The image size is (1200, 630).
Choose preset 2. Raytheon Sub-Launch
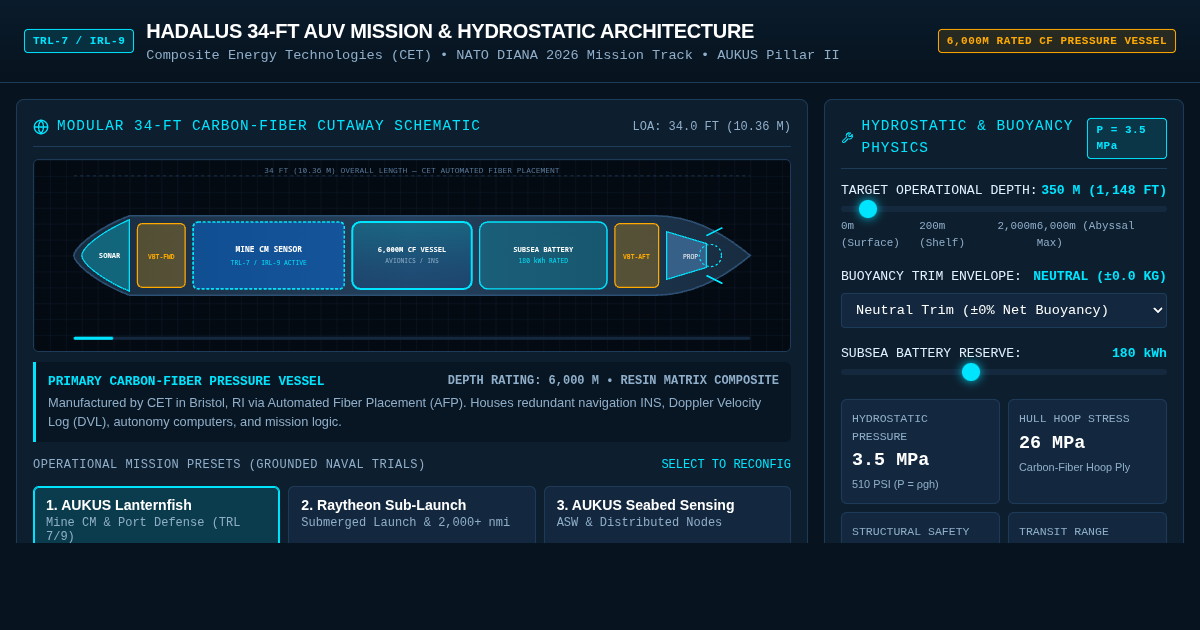(412, 515)
